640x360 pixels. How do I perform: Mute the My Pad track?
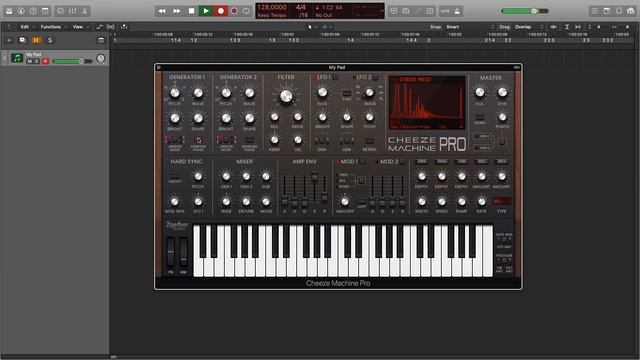click(29, 61)
